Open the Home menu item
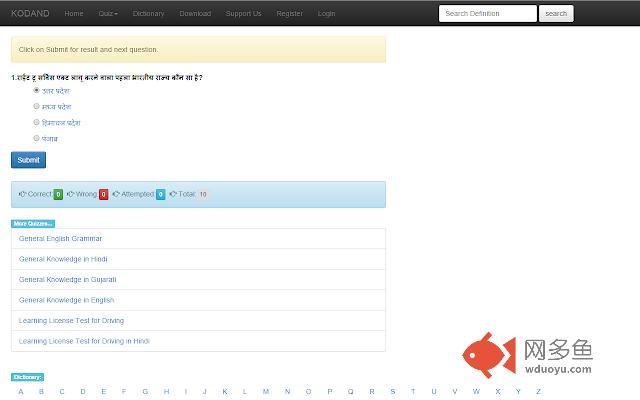640x400 pixels. [x=74, y=13]
